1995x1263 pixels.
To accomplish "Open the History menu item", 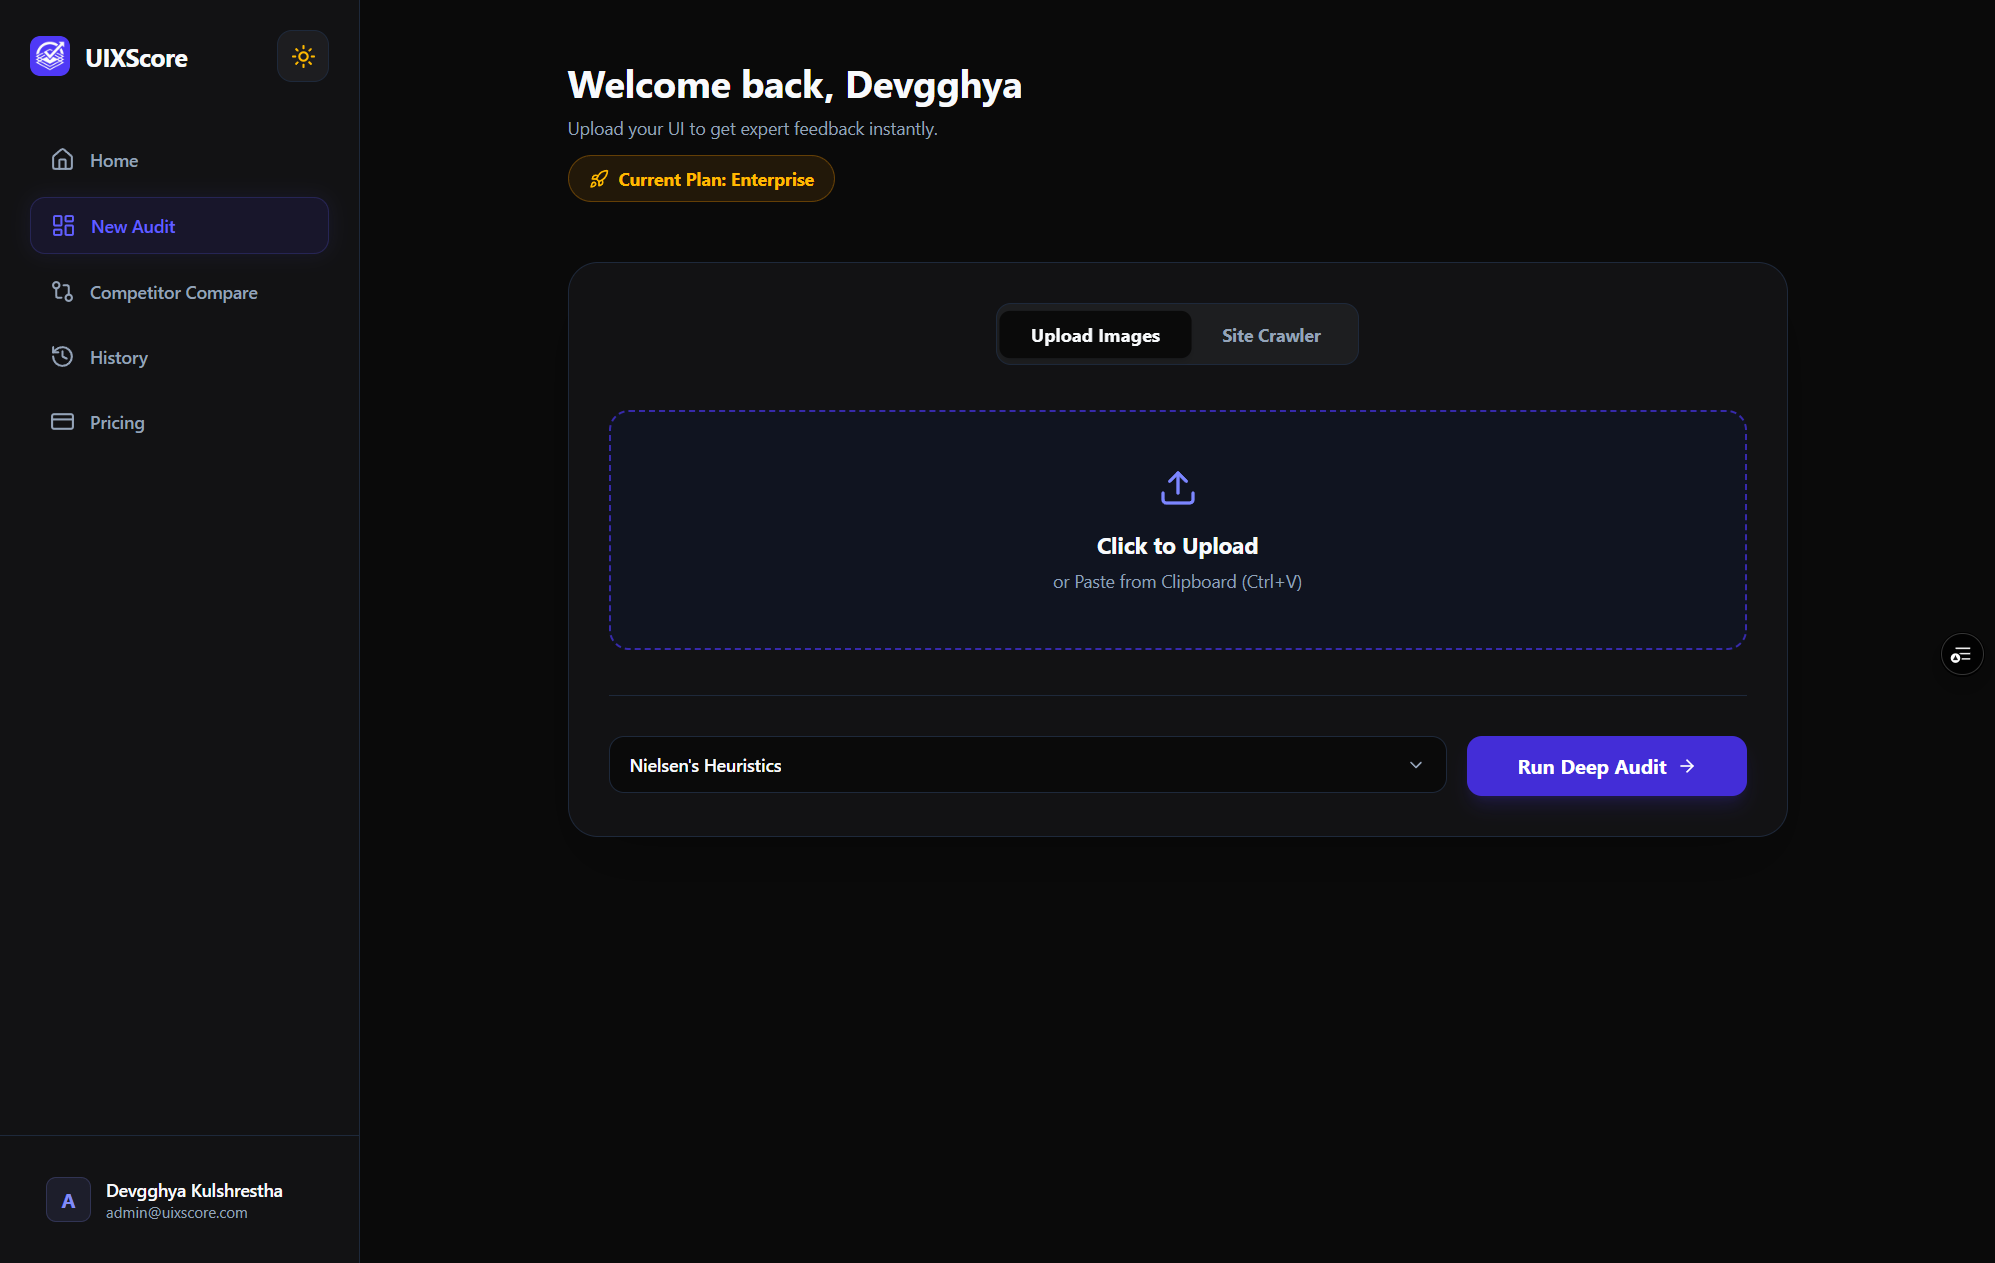I will pyautogui.click(x=119, y=358).
